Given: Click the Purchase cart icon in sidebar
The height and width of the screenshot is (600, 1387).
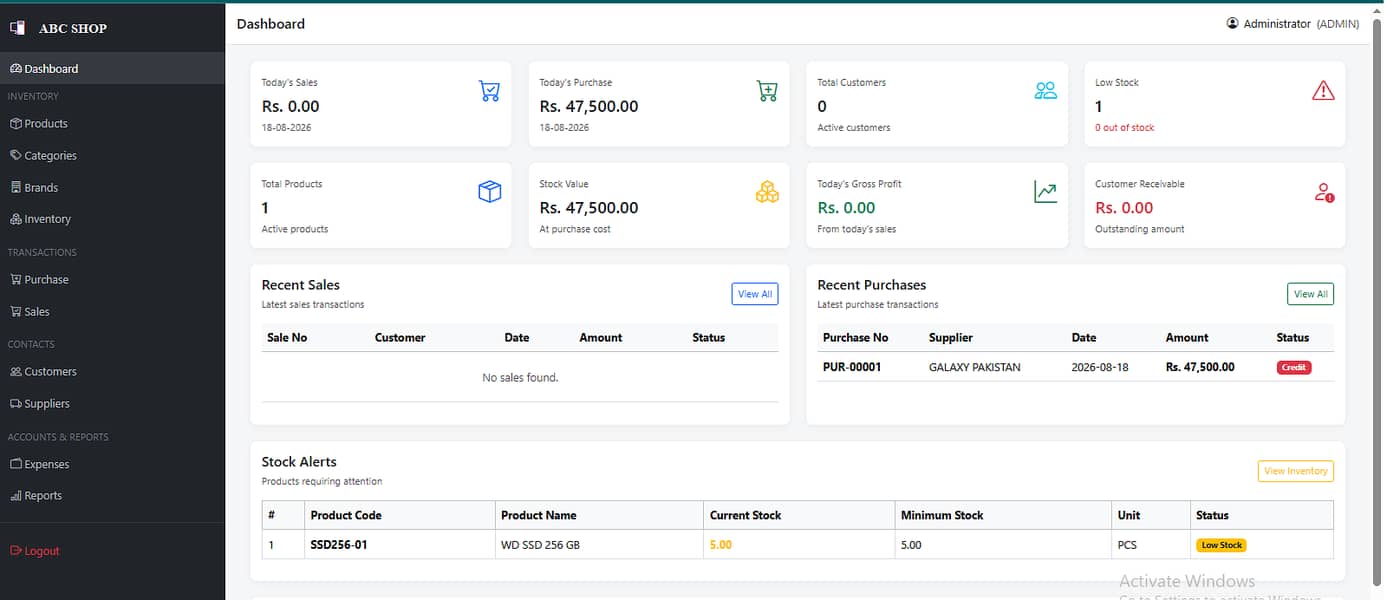Looking at the screenshot, I should [x=16, y=280].
